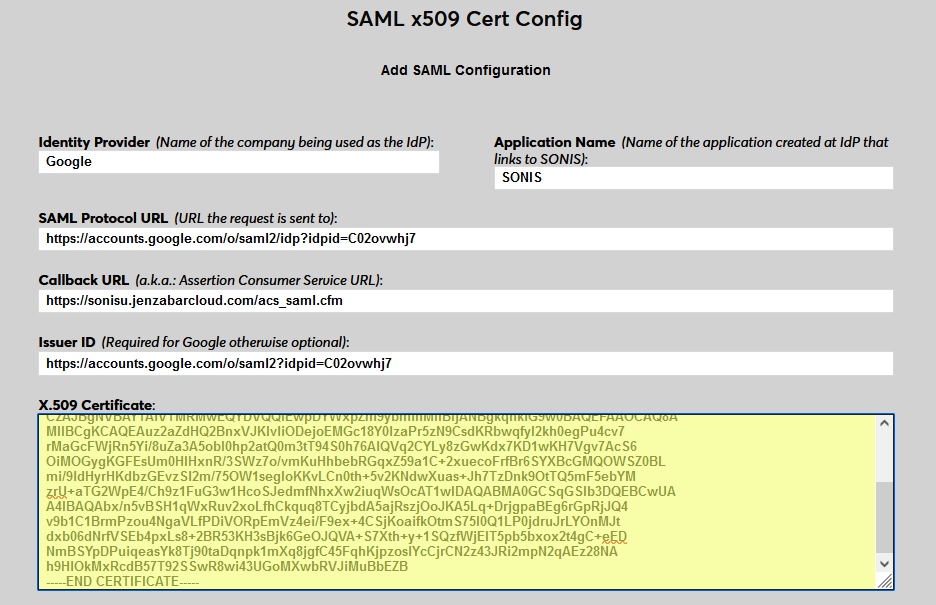936x605 pixels.
Task: Click the SAML x509 Cert Config title
Action: [x=465, y=19]
